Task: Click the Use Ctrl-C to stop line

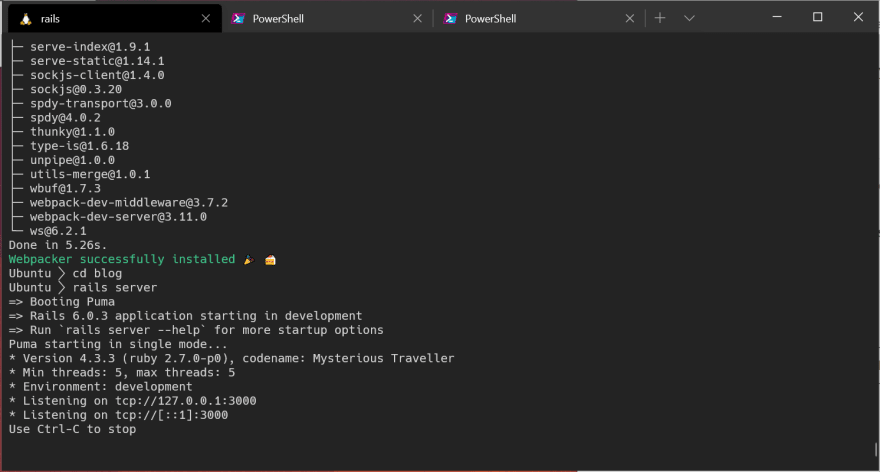Action: point(72,429)
